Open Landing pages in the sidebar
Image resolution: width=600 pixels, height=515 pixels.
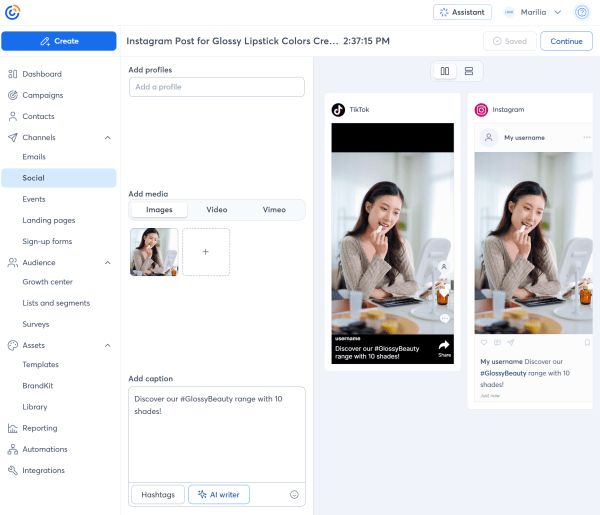[x=49, y=220]
